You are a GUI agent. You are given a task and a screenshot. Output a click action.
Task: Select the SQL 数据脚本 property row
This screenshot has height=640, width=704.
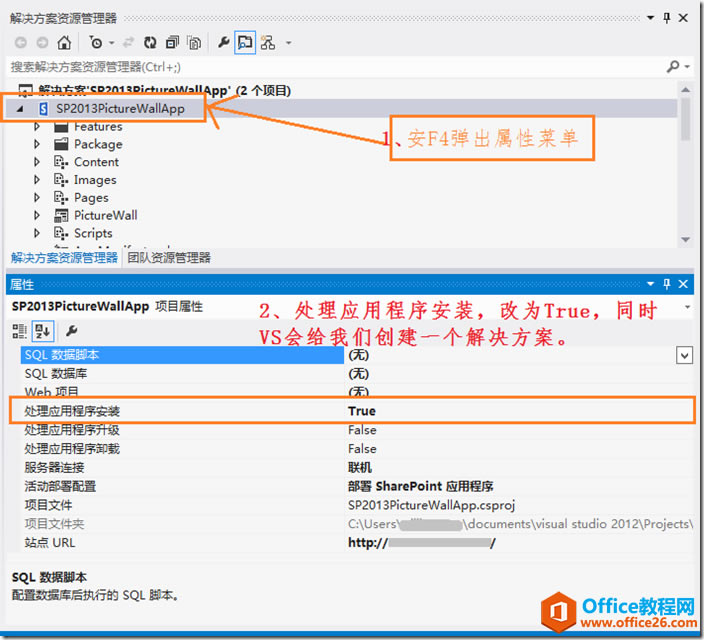click(182, 355)
